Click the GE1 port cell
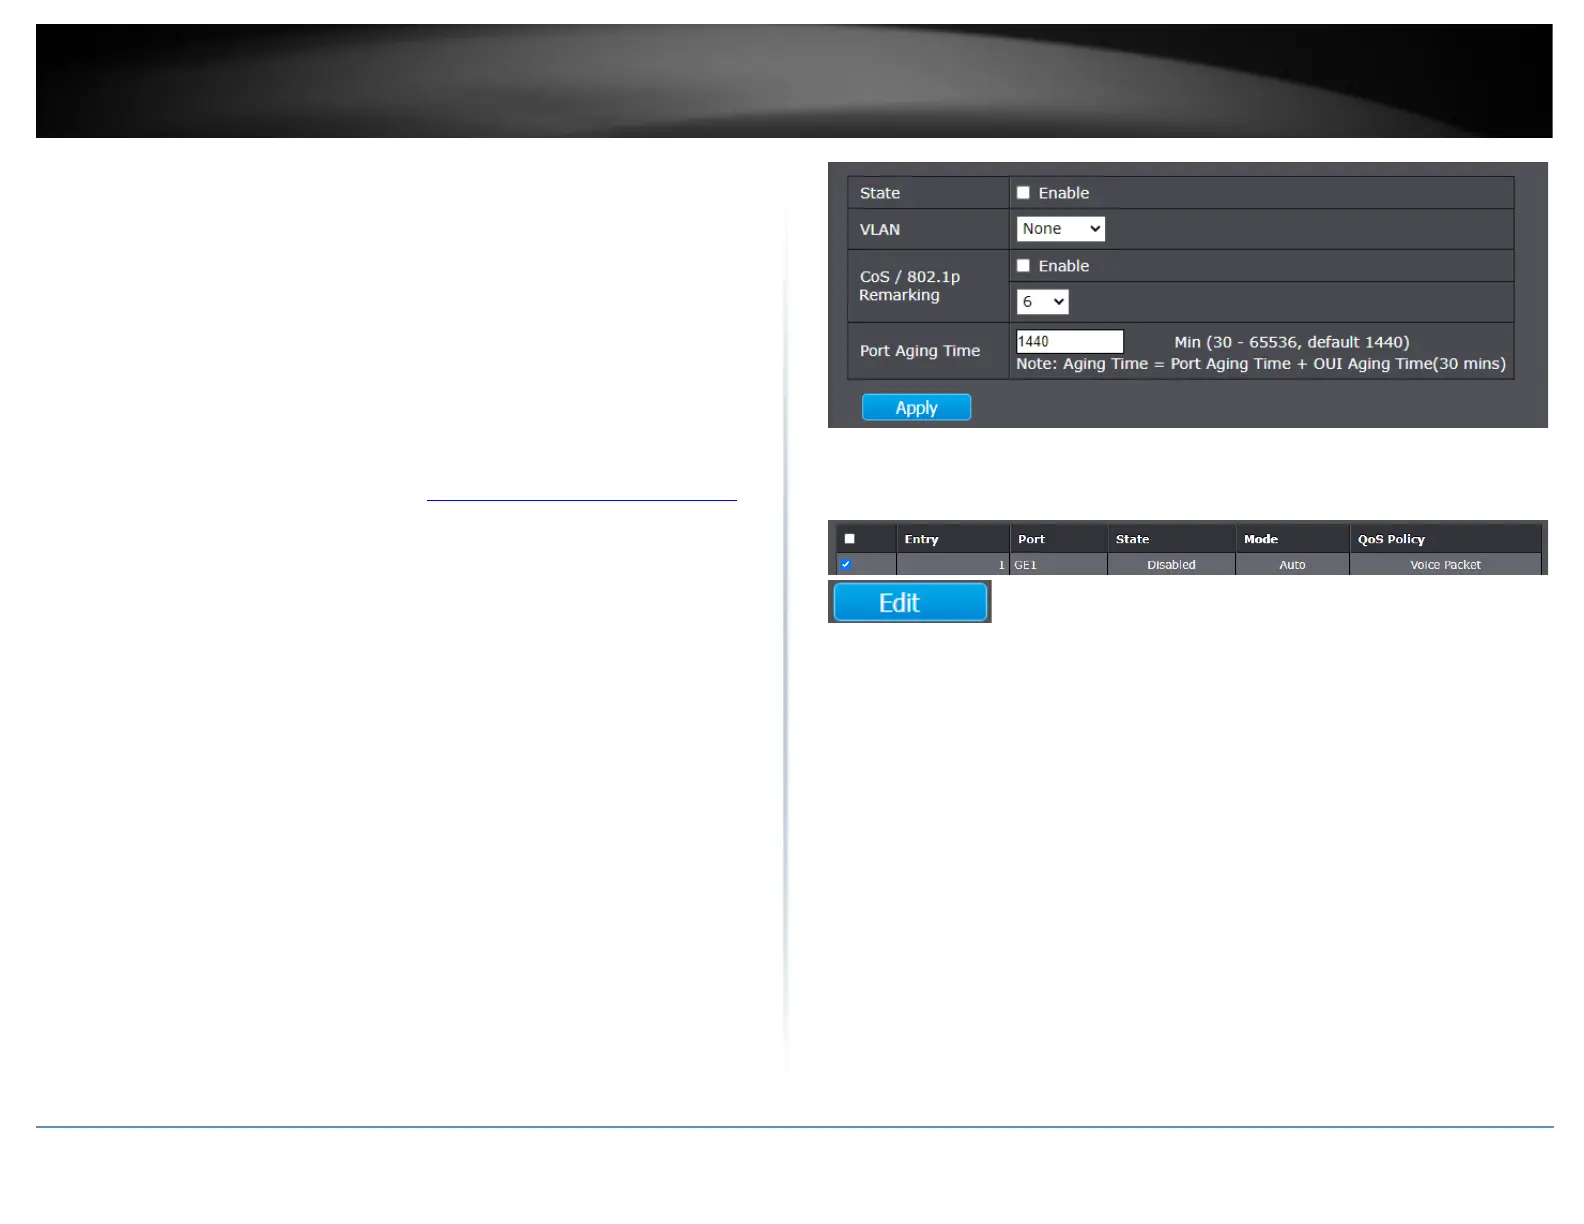This screenshot has width=1584, height=1224. click(x=1058, y=565)
